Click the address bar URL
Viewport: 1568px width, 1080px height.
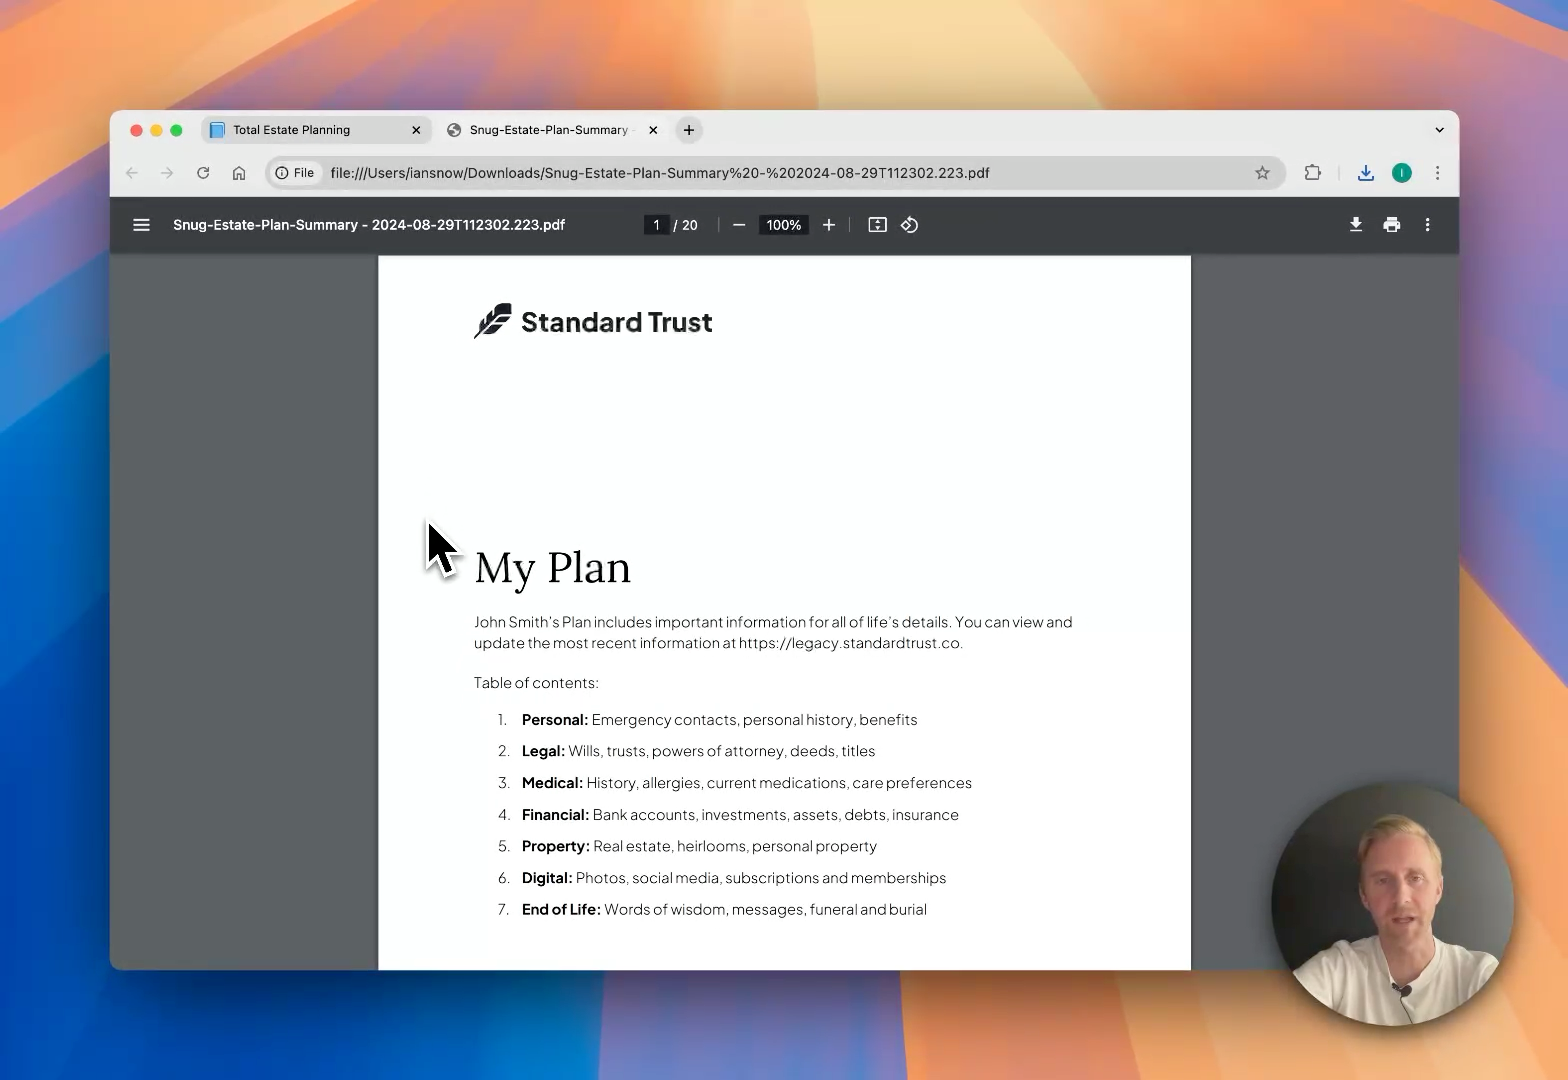point(660,173)
